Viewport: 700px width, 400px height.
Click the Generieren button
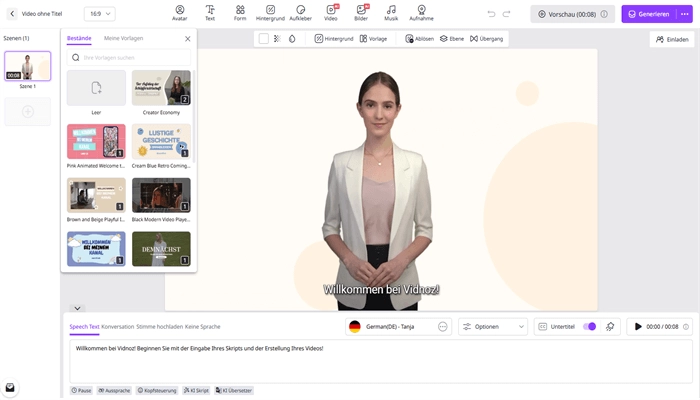pos(649,14)
